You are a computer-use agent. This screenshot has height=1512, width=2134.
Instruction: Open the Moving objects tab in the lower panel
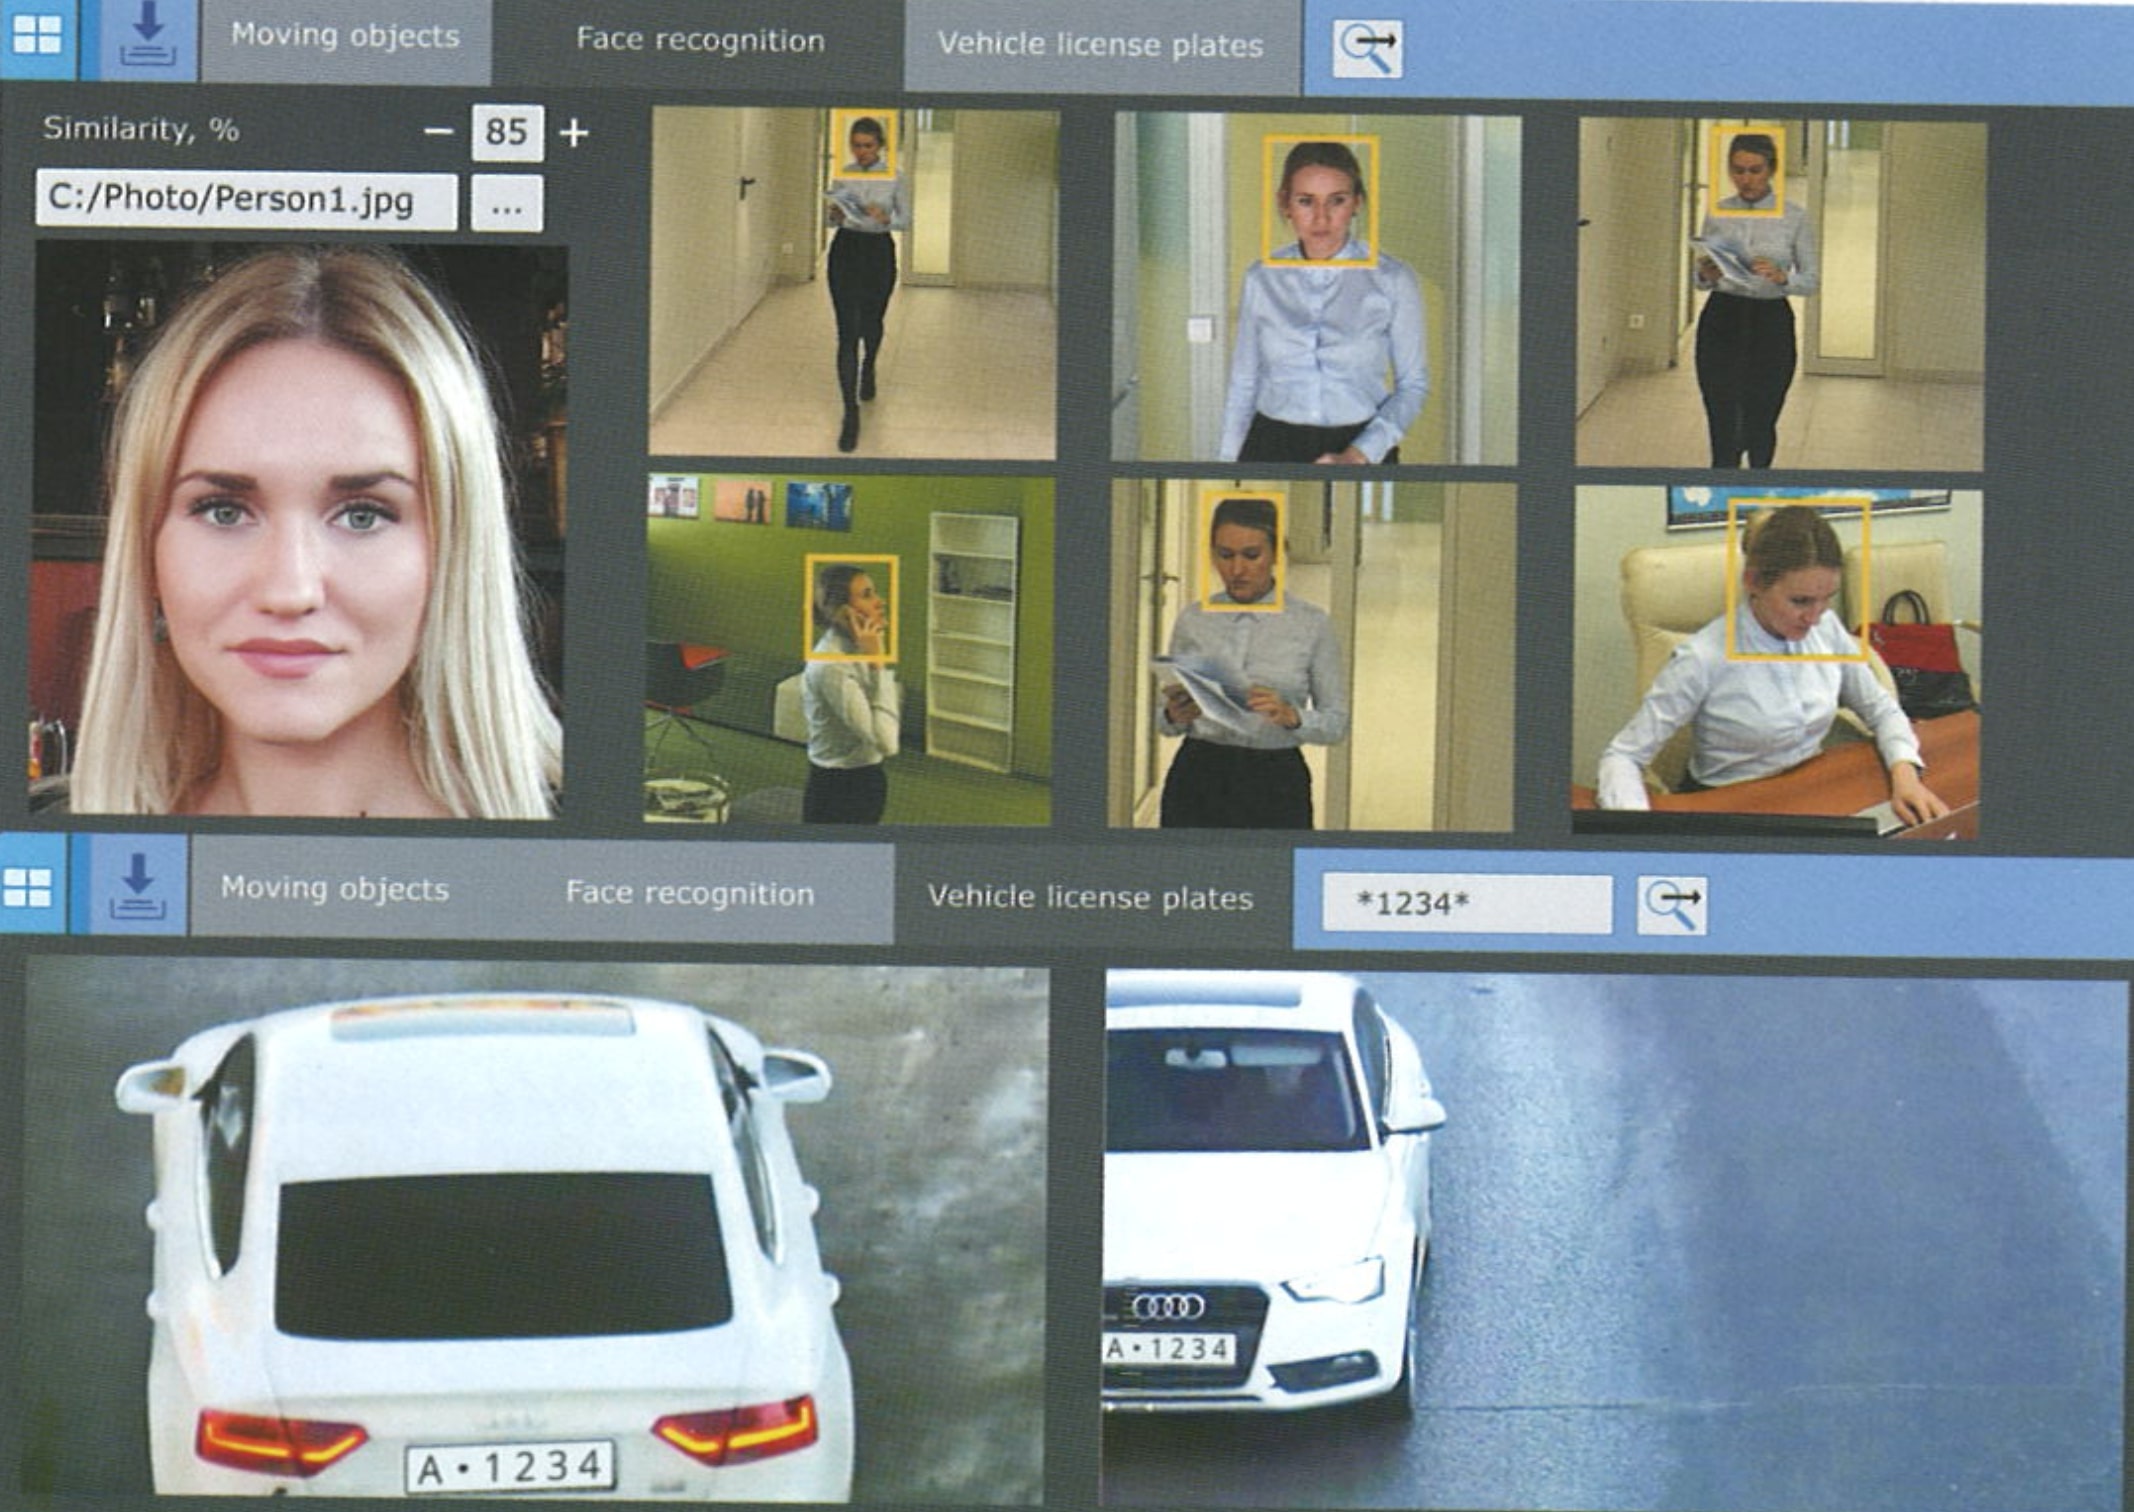(x=335, y=889)
